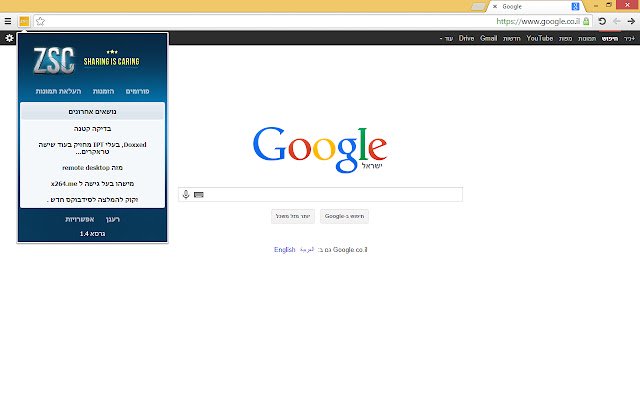
Task: Select the Google tab title
Action: click(512, 7)
